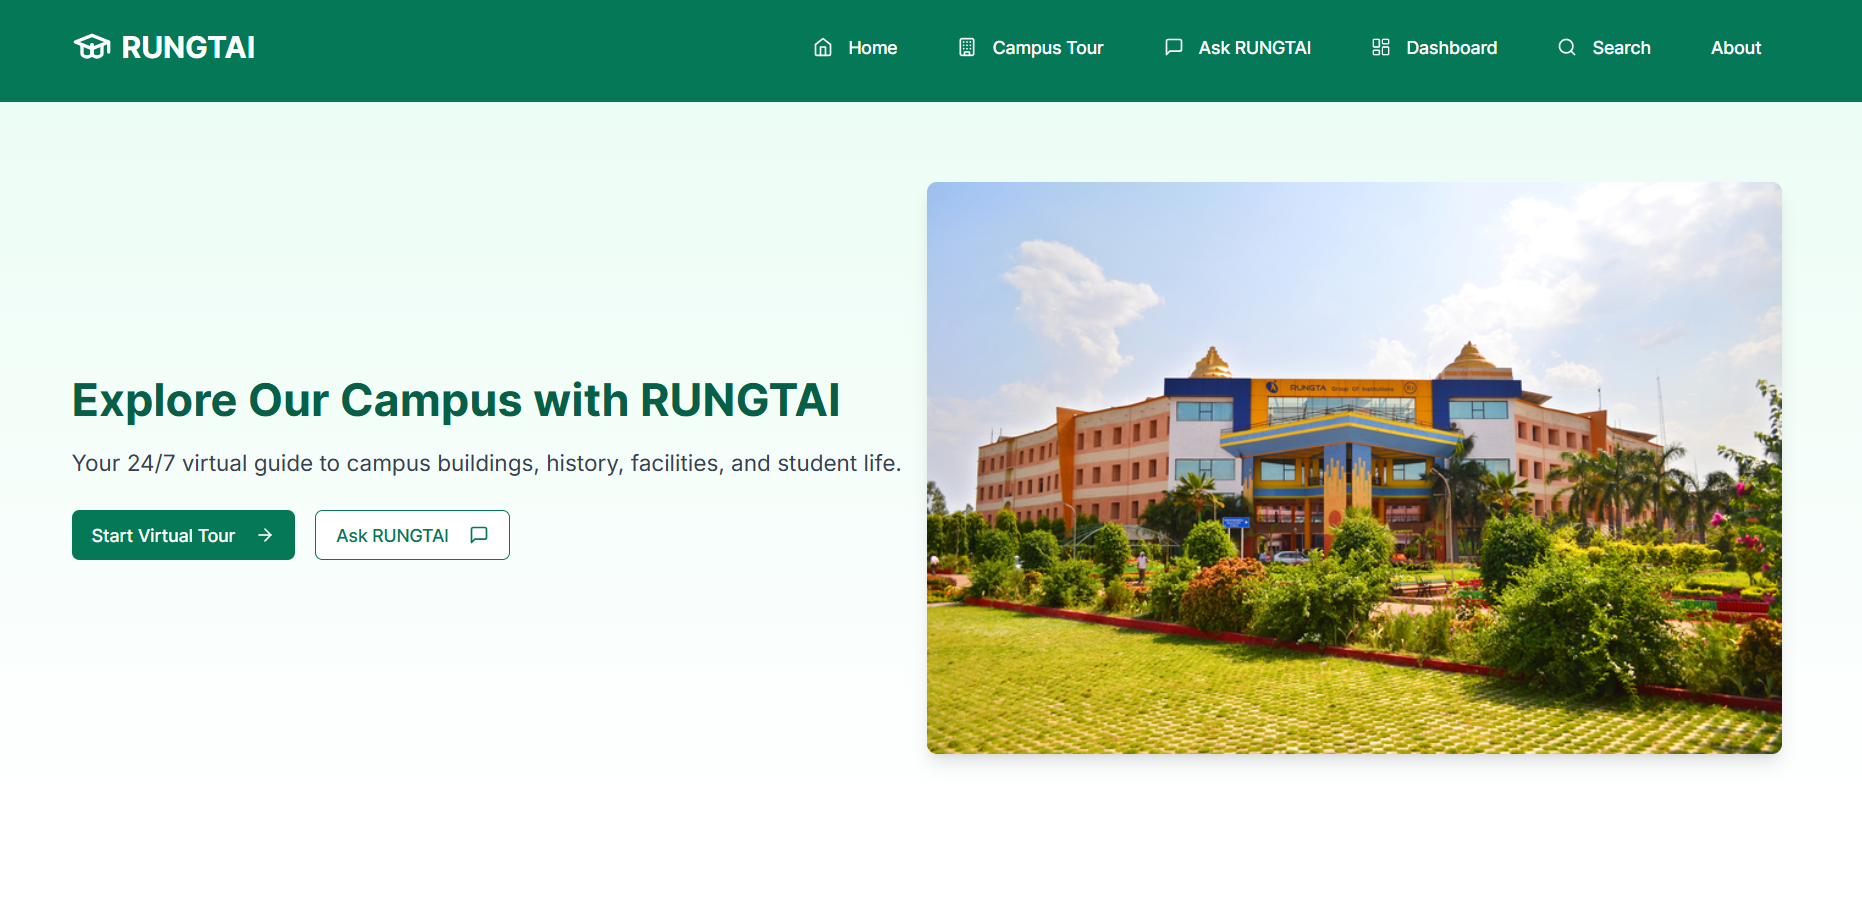Click the headline Explore Our Campus with RUNGTAI
This screenshot has height=903, width=1862.
pyautogui.click(x=456, y=400)
